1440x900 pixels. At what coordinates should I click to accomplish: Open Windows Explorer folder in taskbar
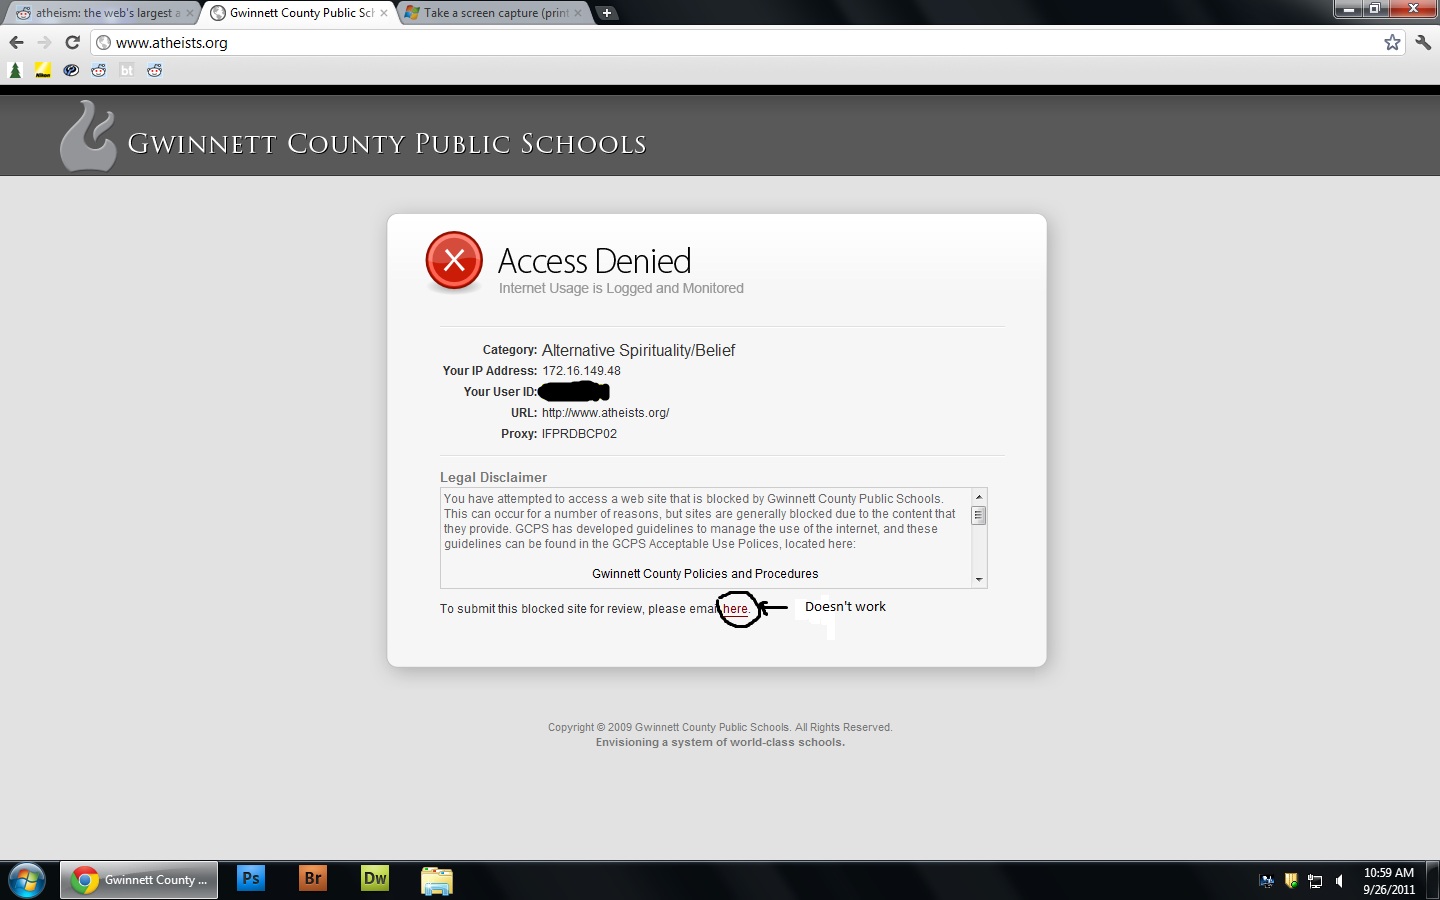pyautogui.click(x=437, y=880)
